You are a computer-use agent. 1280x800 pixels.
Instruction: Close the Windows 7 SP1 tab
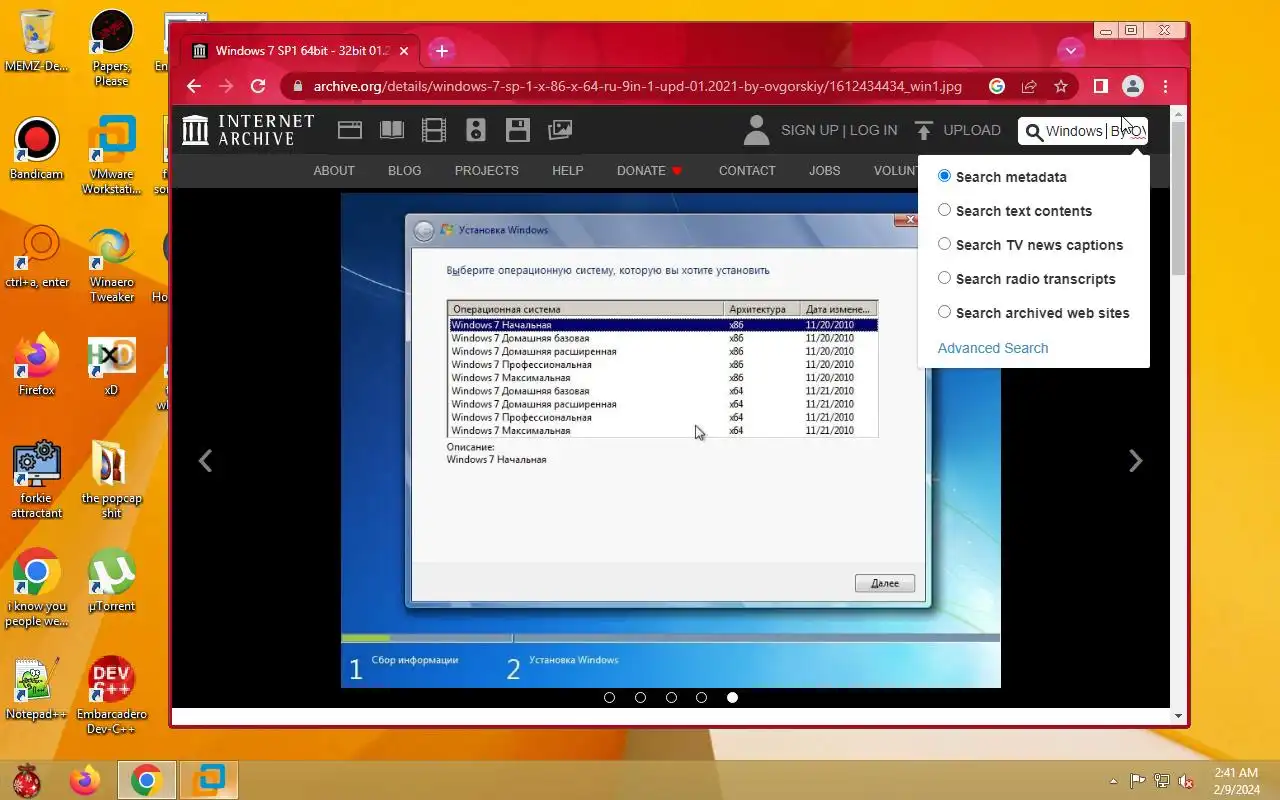coord(404,51)
